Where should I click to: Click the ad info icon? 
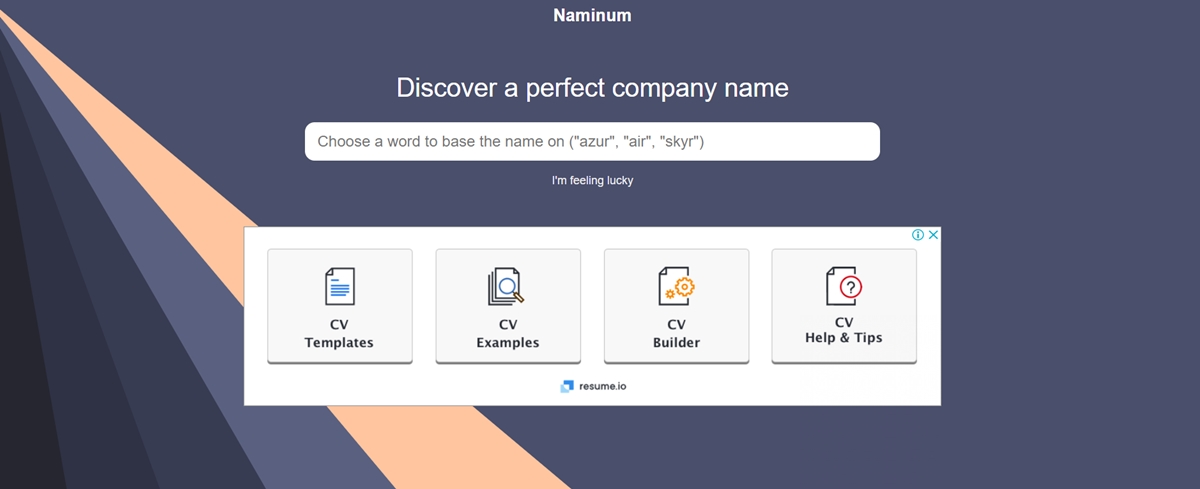(x=918, y=235)
